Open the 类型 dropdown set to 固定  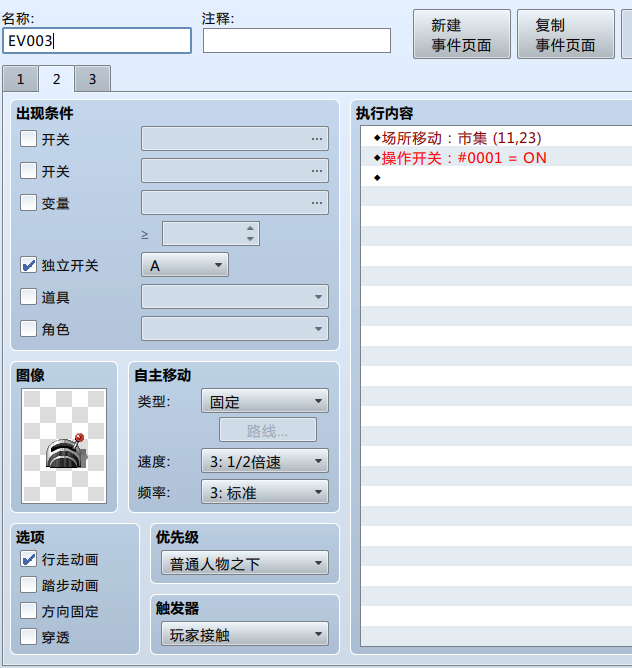(x=265, y=401)
